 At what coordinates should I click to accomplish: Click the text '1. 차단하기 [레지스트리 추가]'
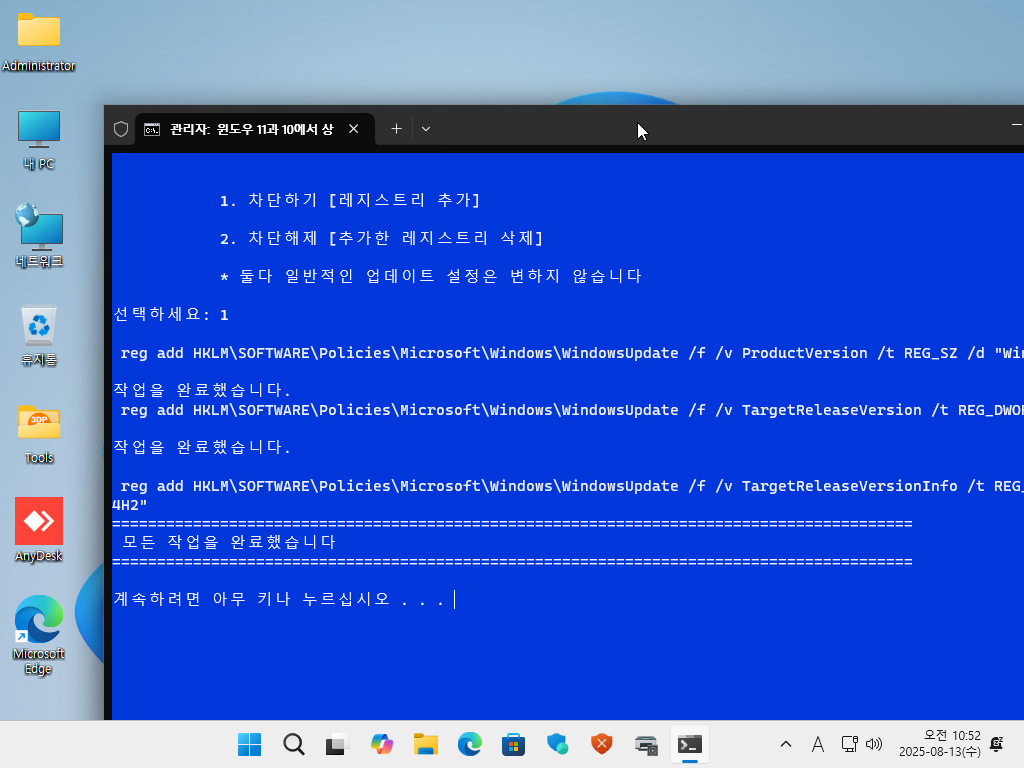click(351, 200)
